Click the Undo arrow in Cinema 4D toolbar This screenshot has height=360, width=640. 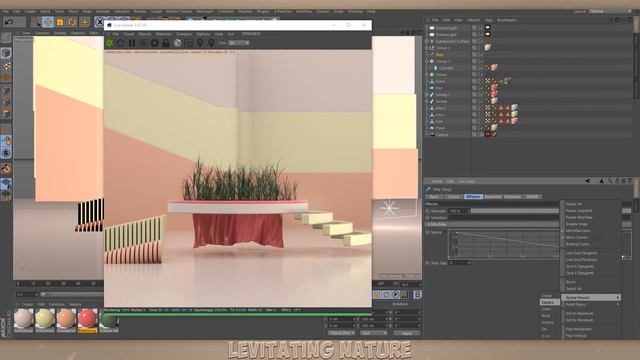coord(9,22)
